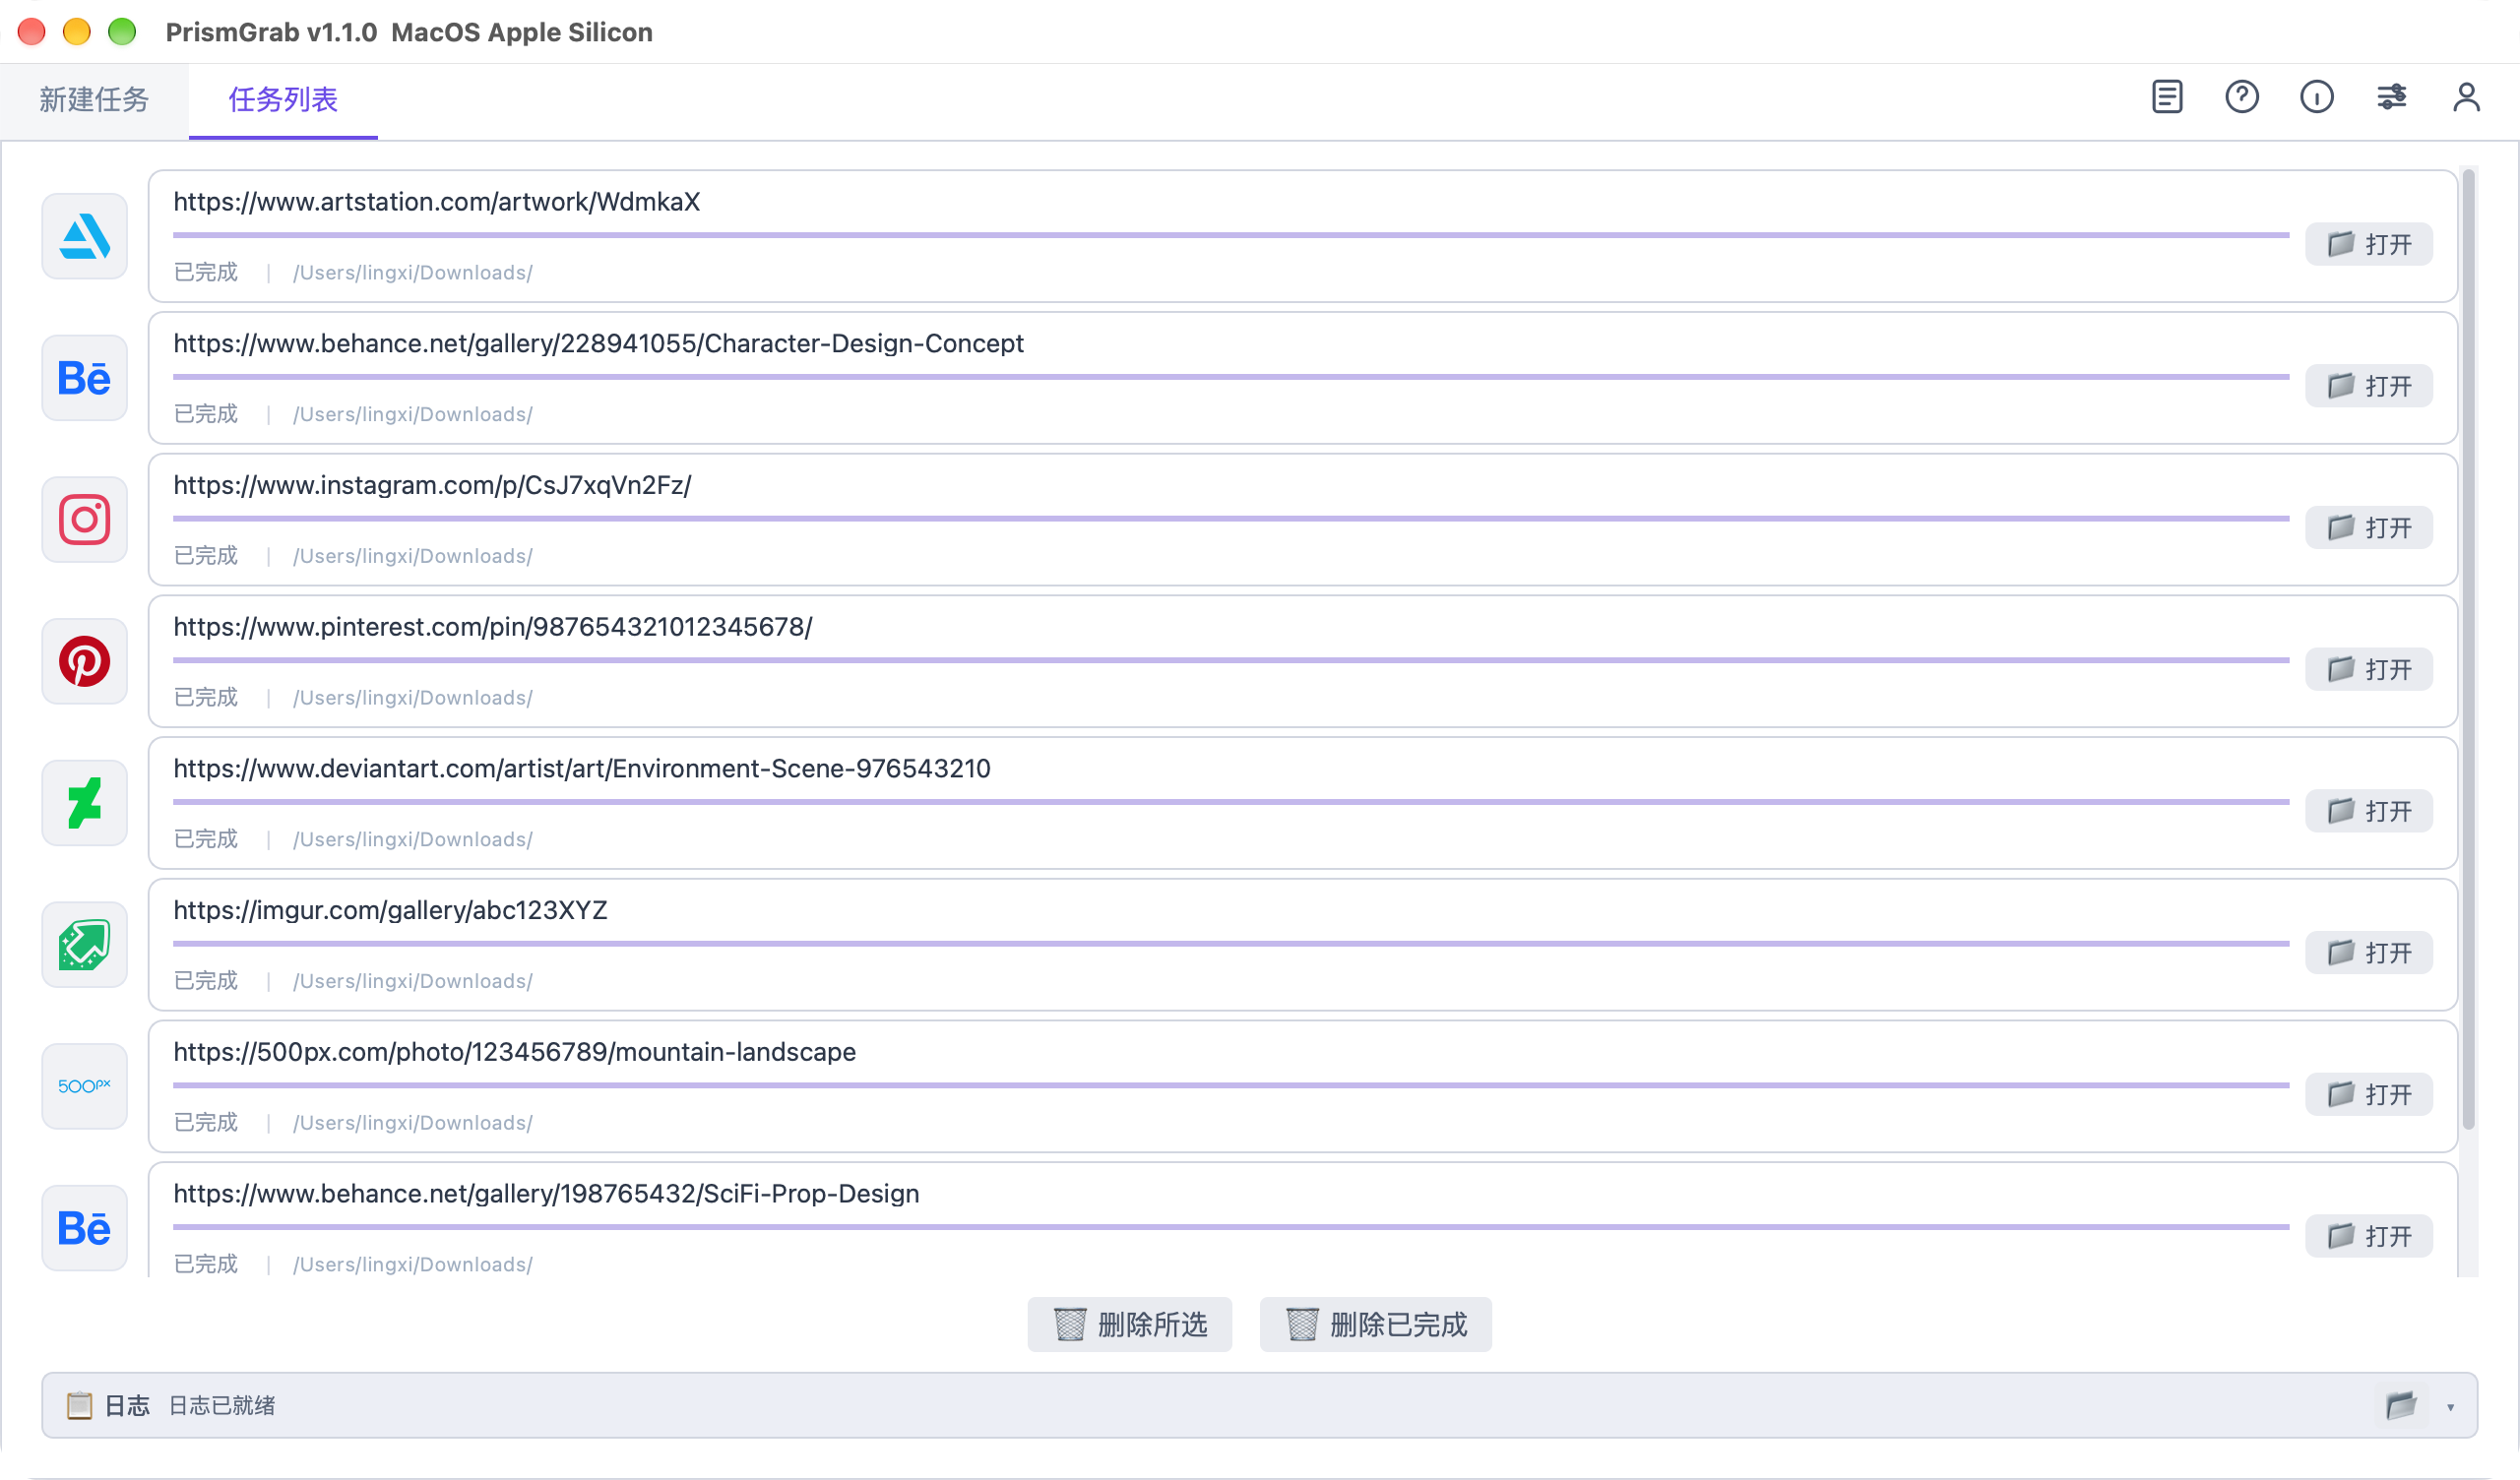Open the pinterest pin task folder
The width and height of the screenshot is (2520, 1480).
click(x=2369, y=670)
